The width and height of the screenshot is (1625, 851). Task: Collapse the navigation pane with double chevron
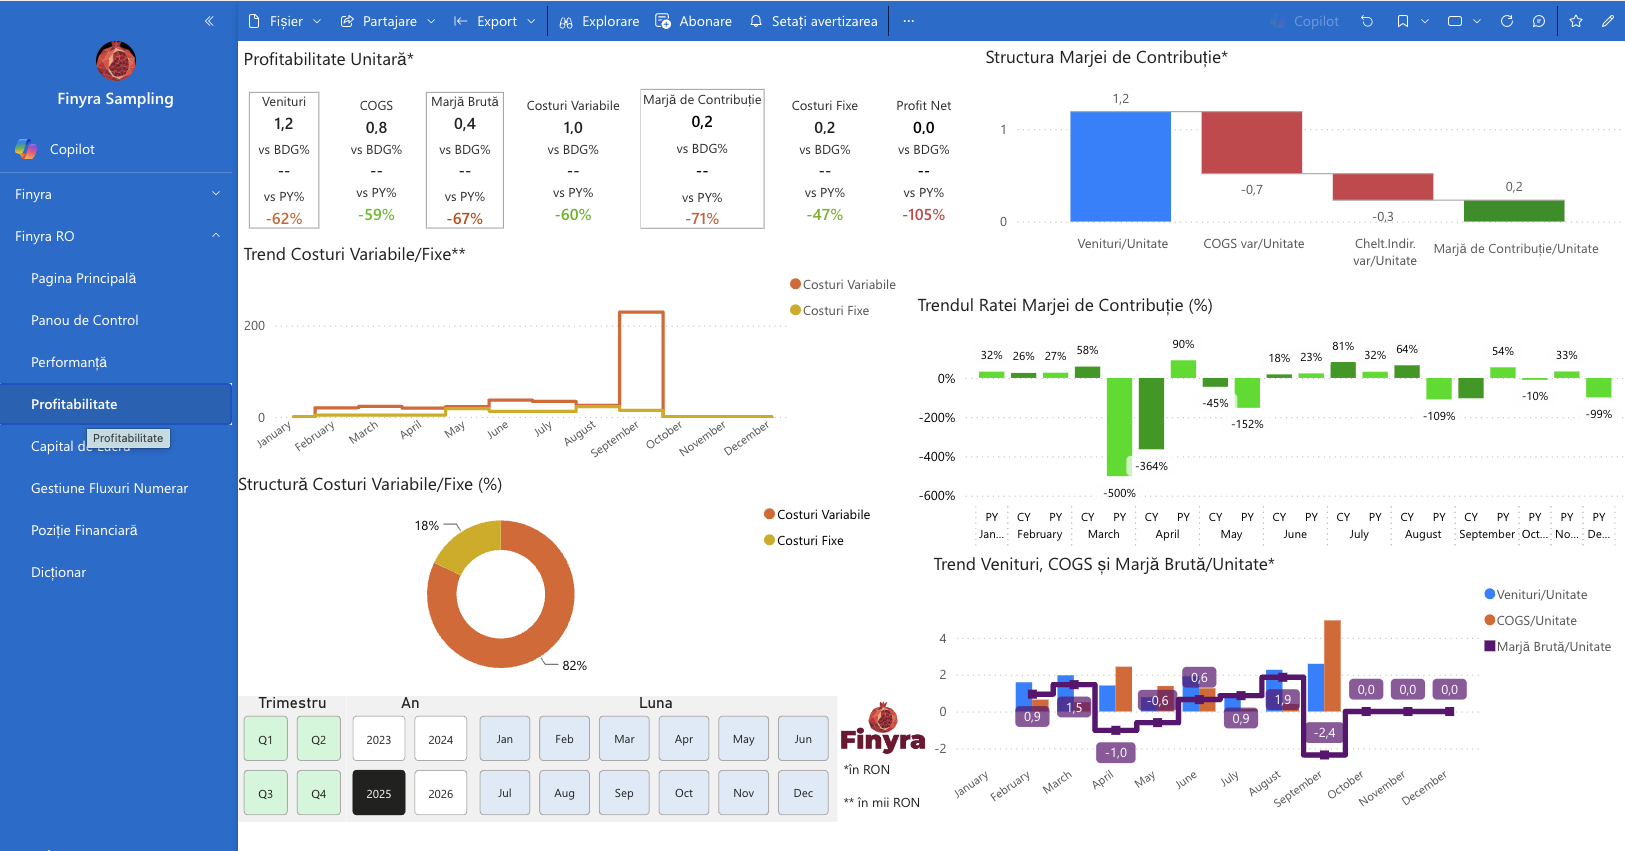tap(209, 21)
